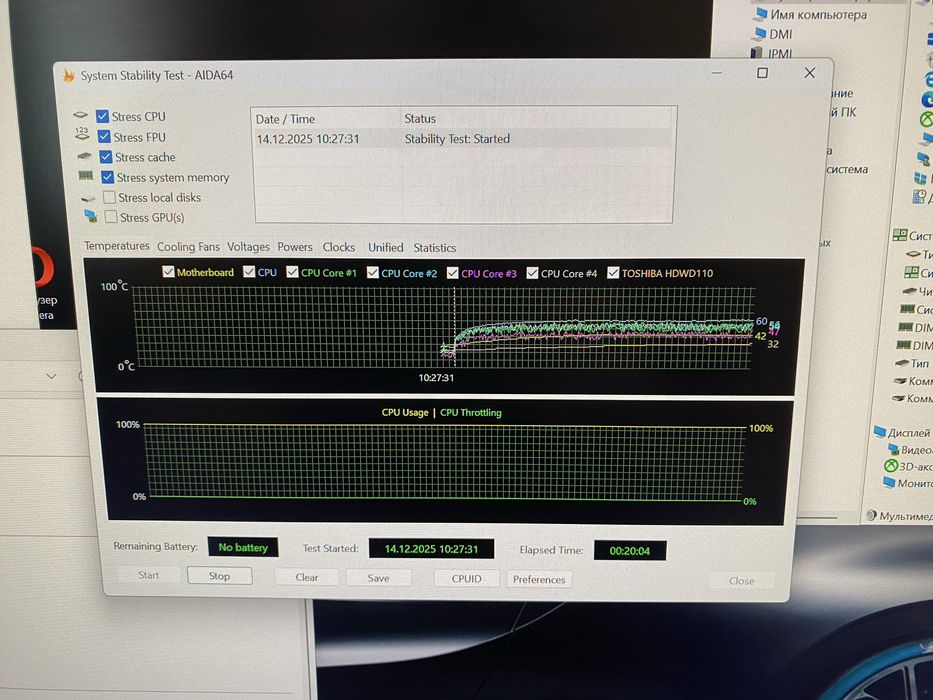This screenshot has height=700, width=933.
Task: Toggle CPU Core #2 graph checkbox
Action: pos(373,273)
